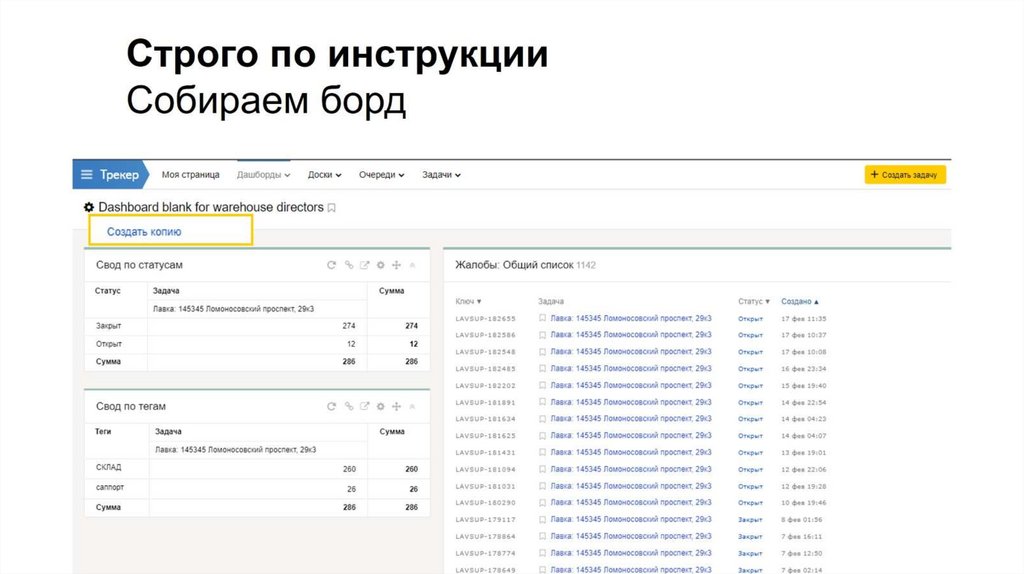Click the move handle on Свод по тегам
The image size is (1024, 574).
pyautogui.click(x=397, y=407)
